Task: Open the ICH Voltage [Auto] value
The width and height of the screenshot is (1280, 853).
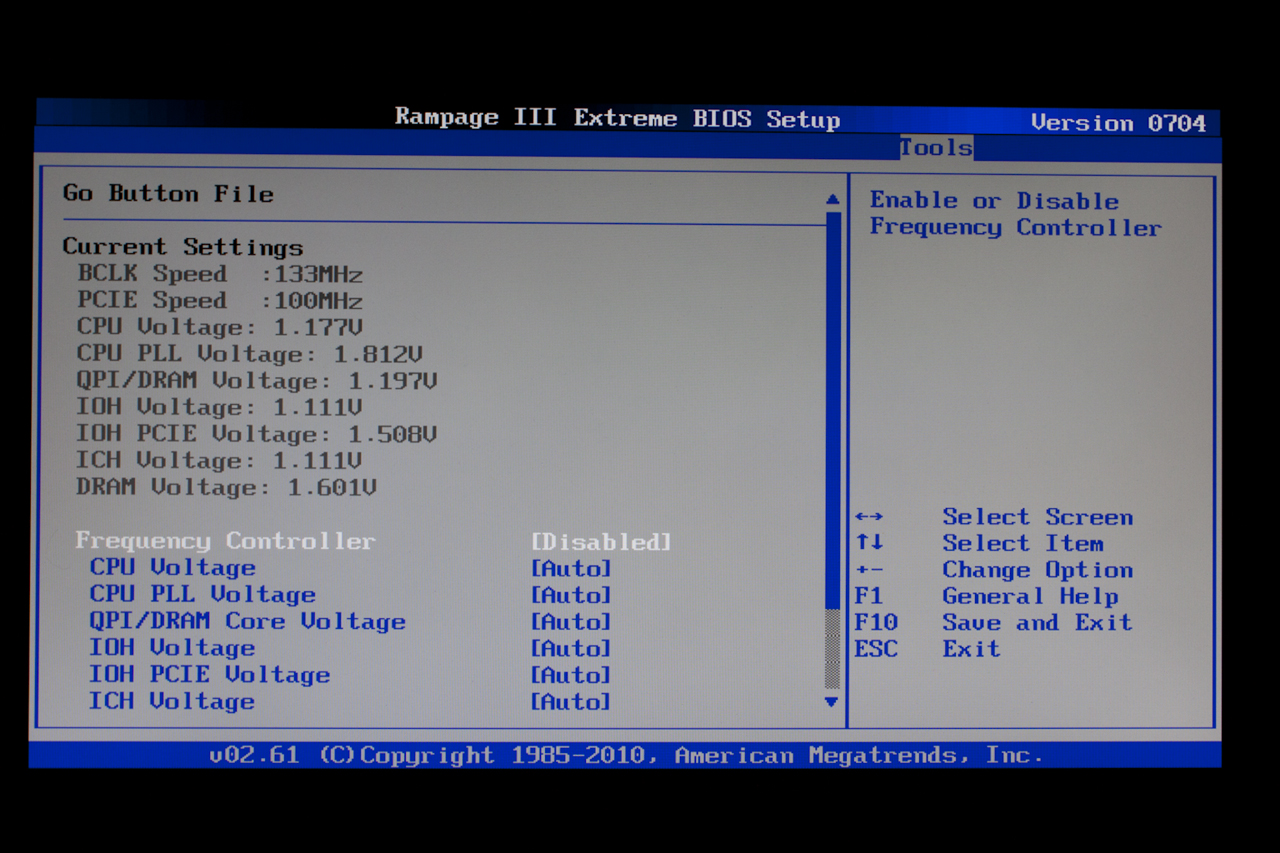Action: point(570,702)
